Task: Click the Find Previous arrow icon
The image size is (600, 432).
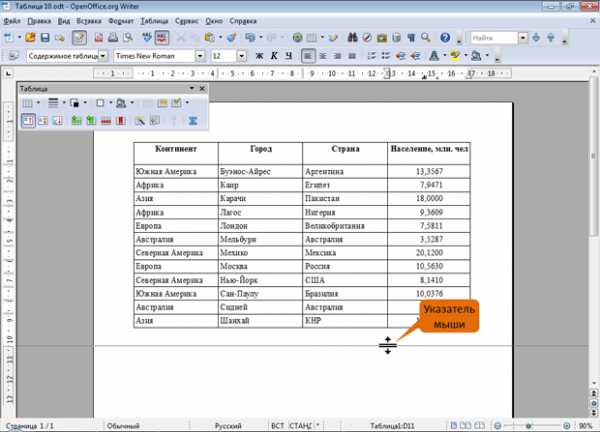Action: coord(551,37)
